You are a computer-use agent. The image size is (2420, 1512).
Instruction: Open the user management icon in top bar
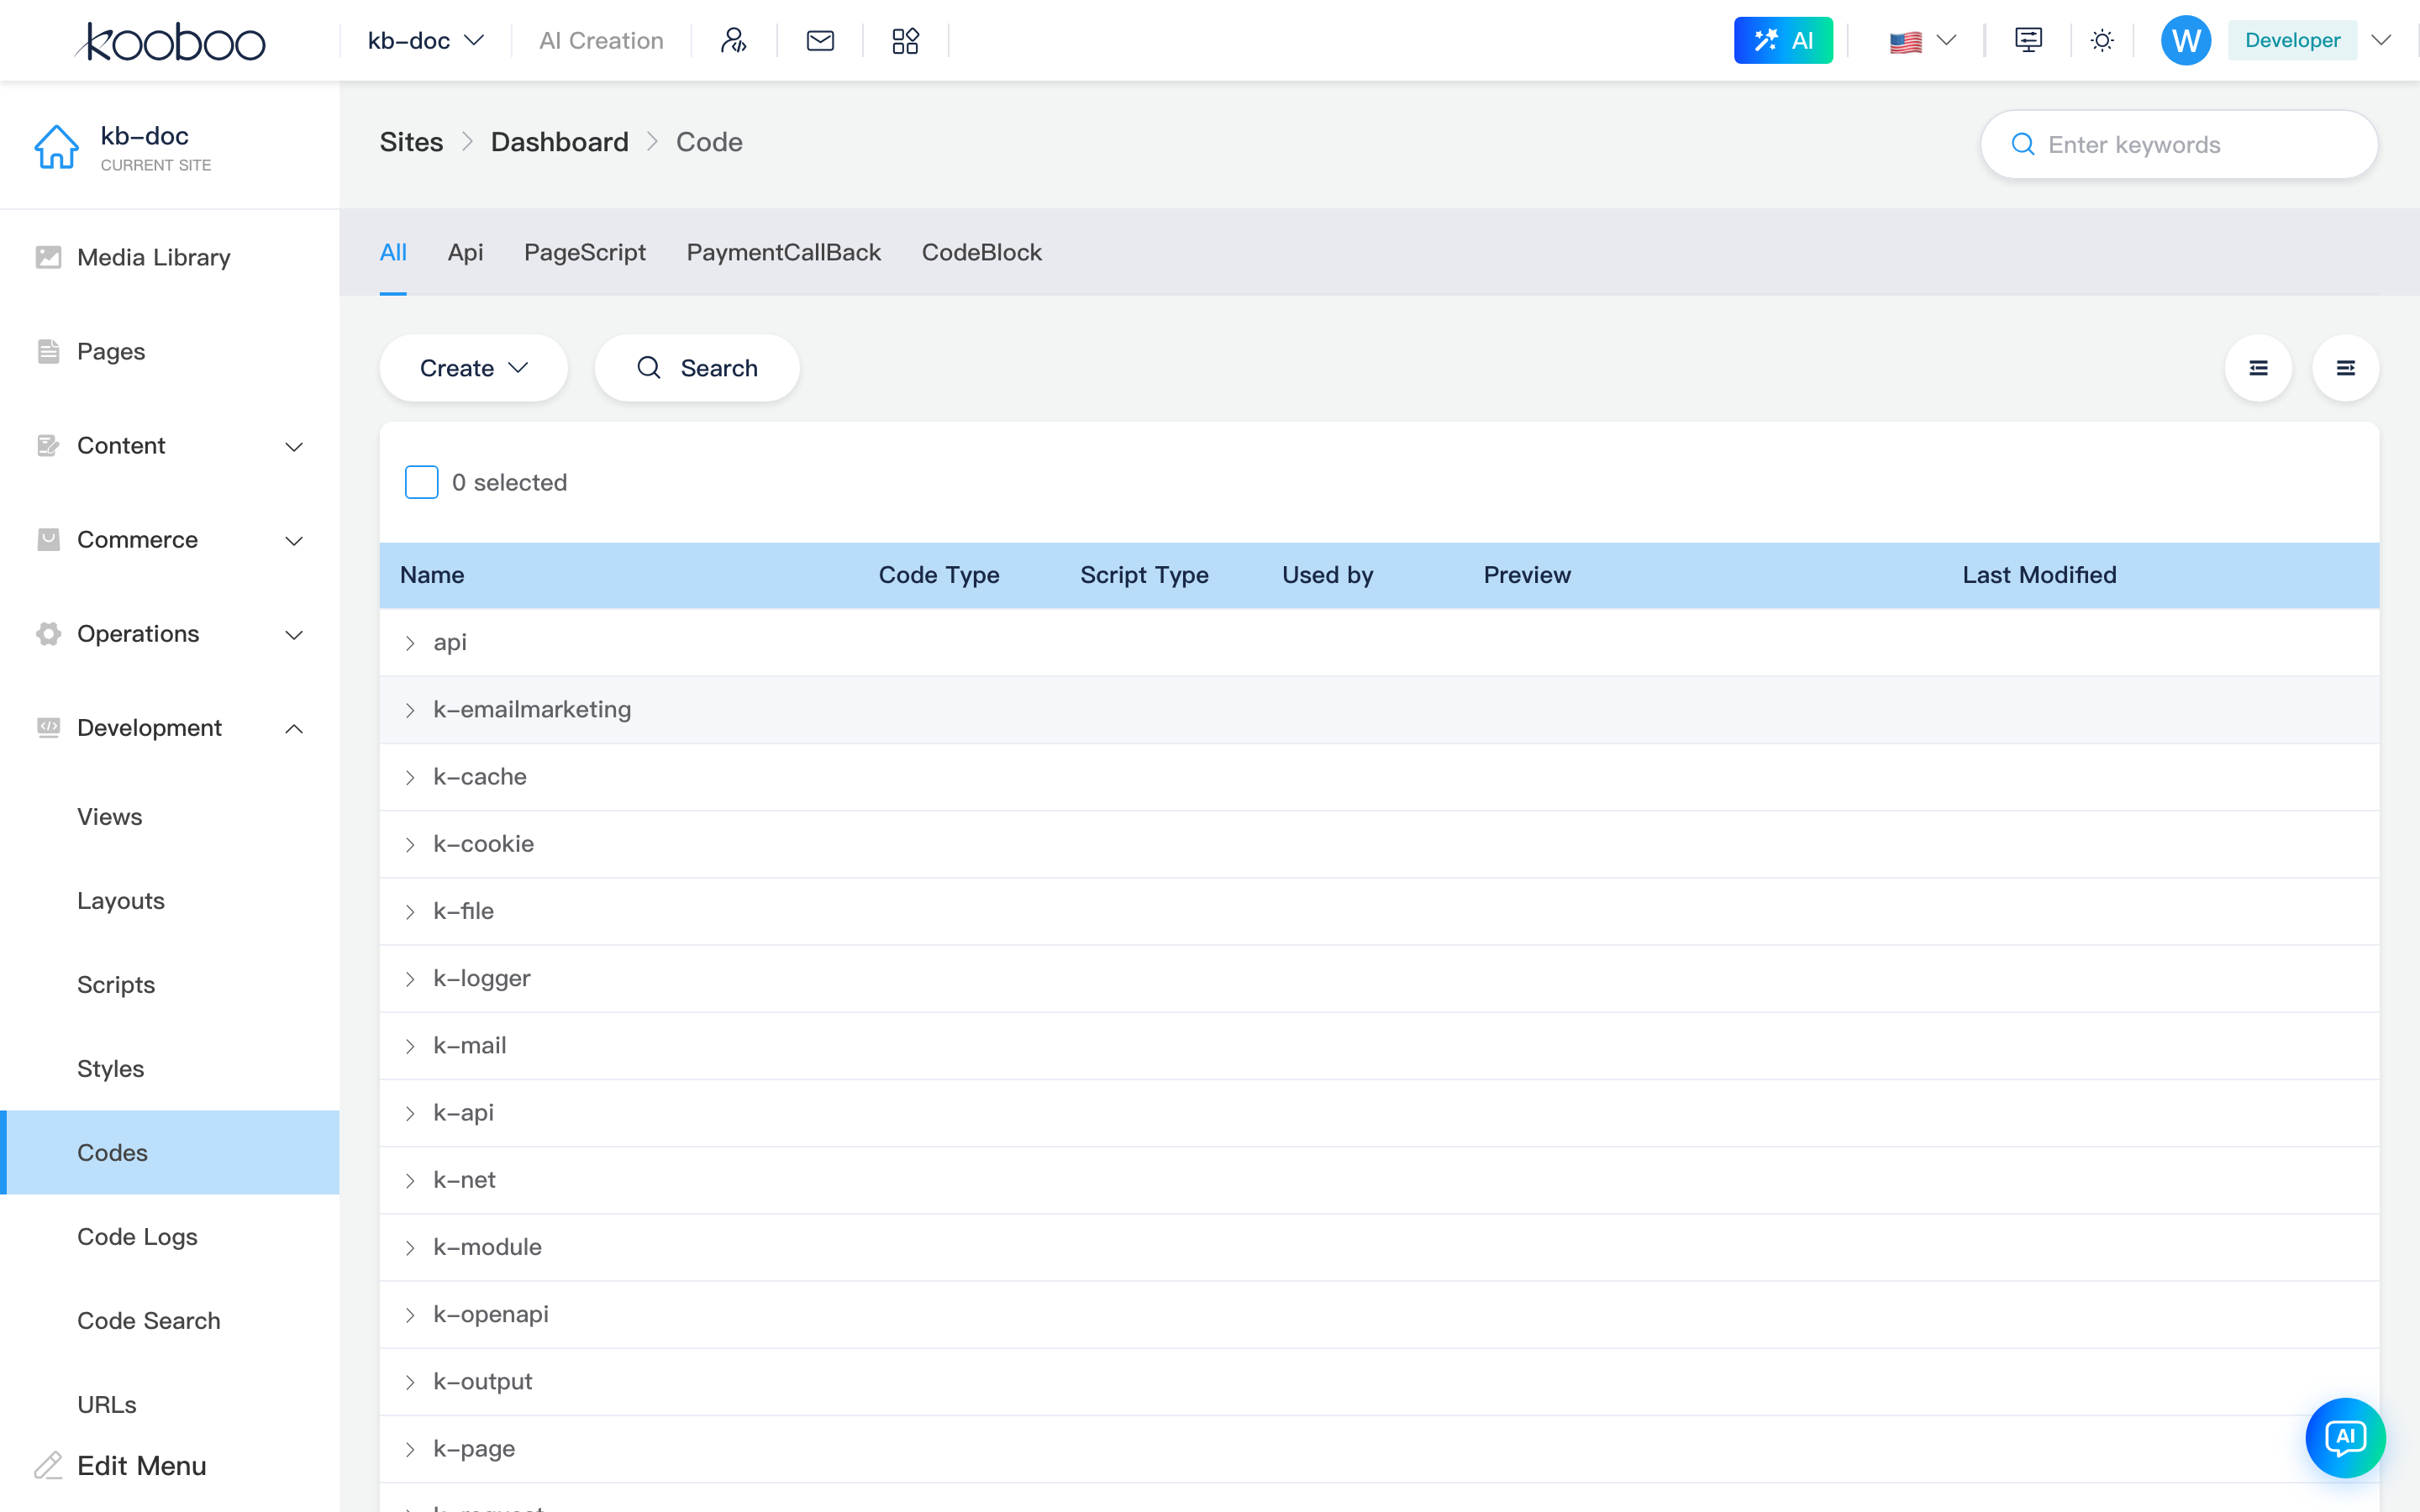pyautogui.click(x=734, y=41)
